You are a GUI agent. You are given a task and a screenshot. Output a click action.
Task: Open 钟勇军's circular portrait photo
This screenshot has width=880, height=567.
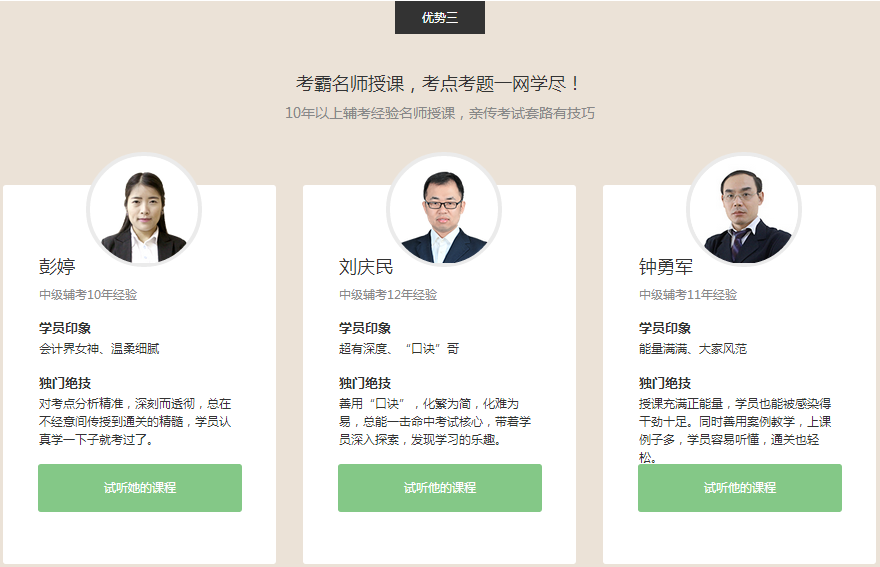[x=744, y=210]
